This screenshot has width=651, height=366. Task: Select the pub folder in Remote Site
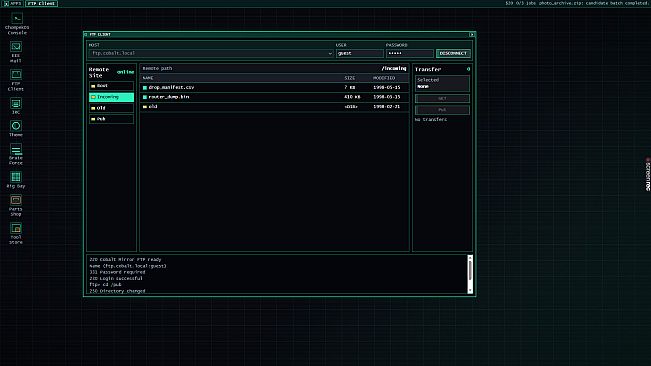click(x=111, y=119)
